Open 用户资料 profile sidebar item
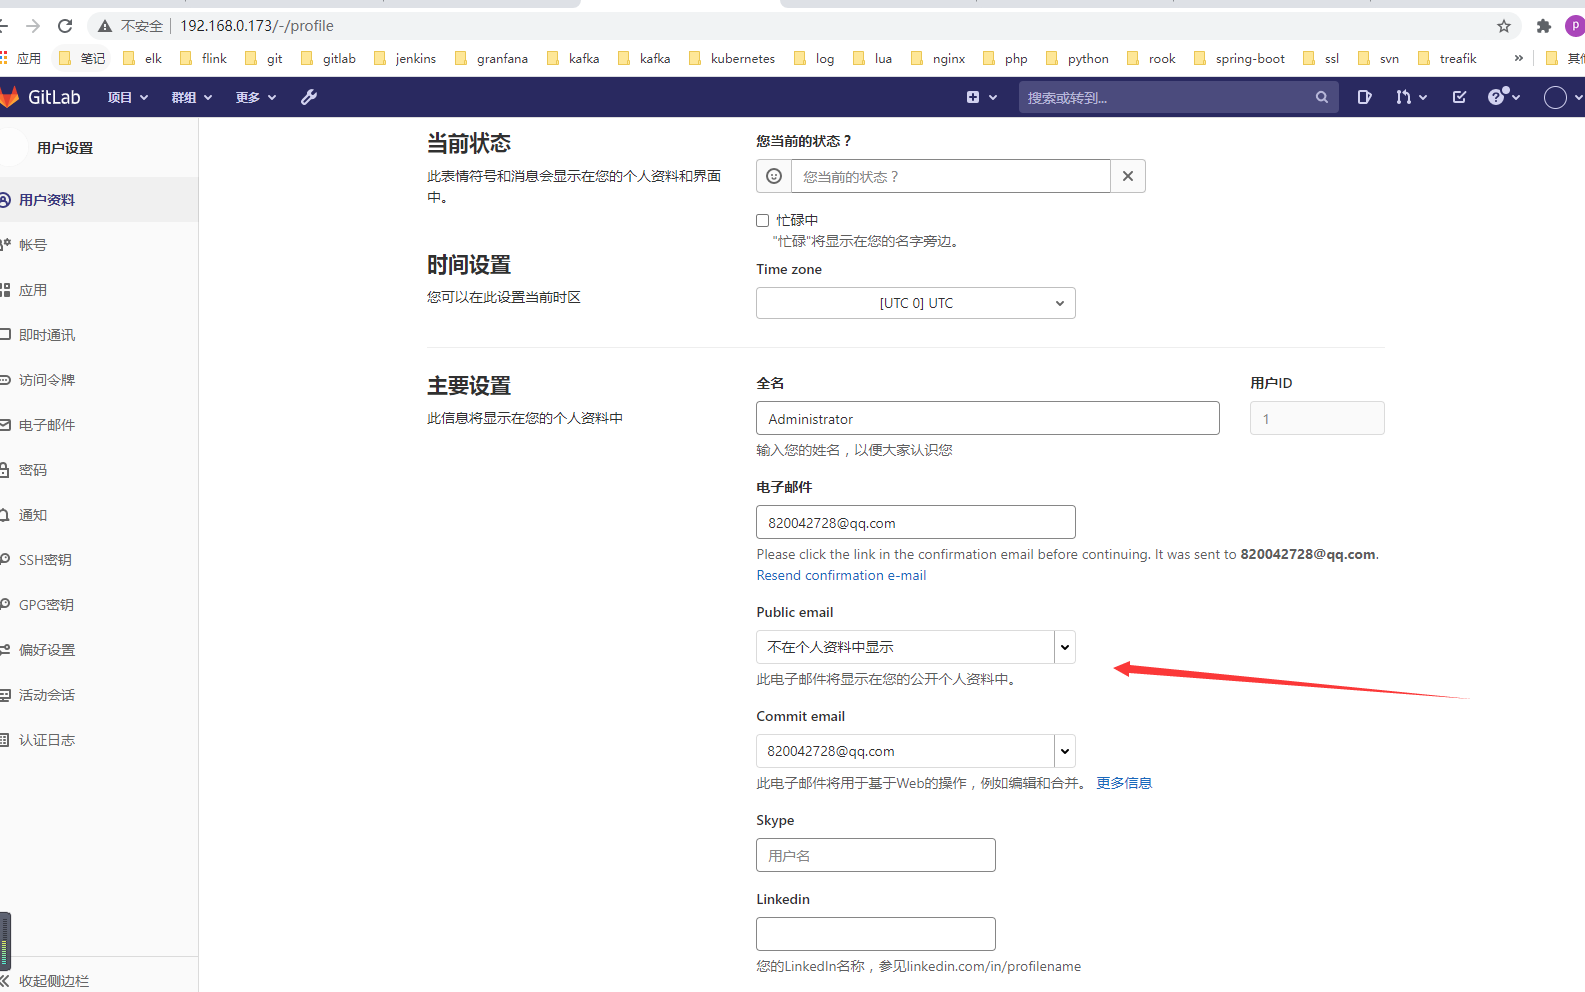This screenshot has width=1585, height=992. pos(99,200)
